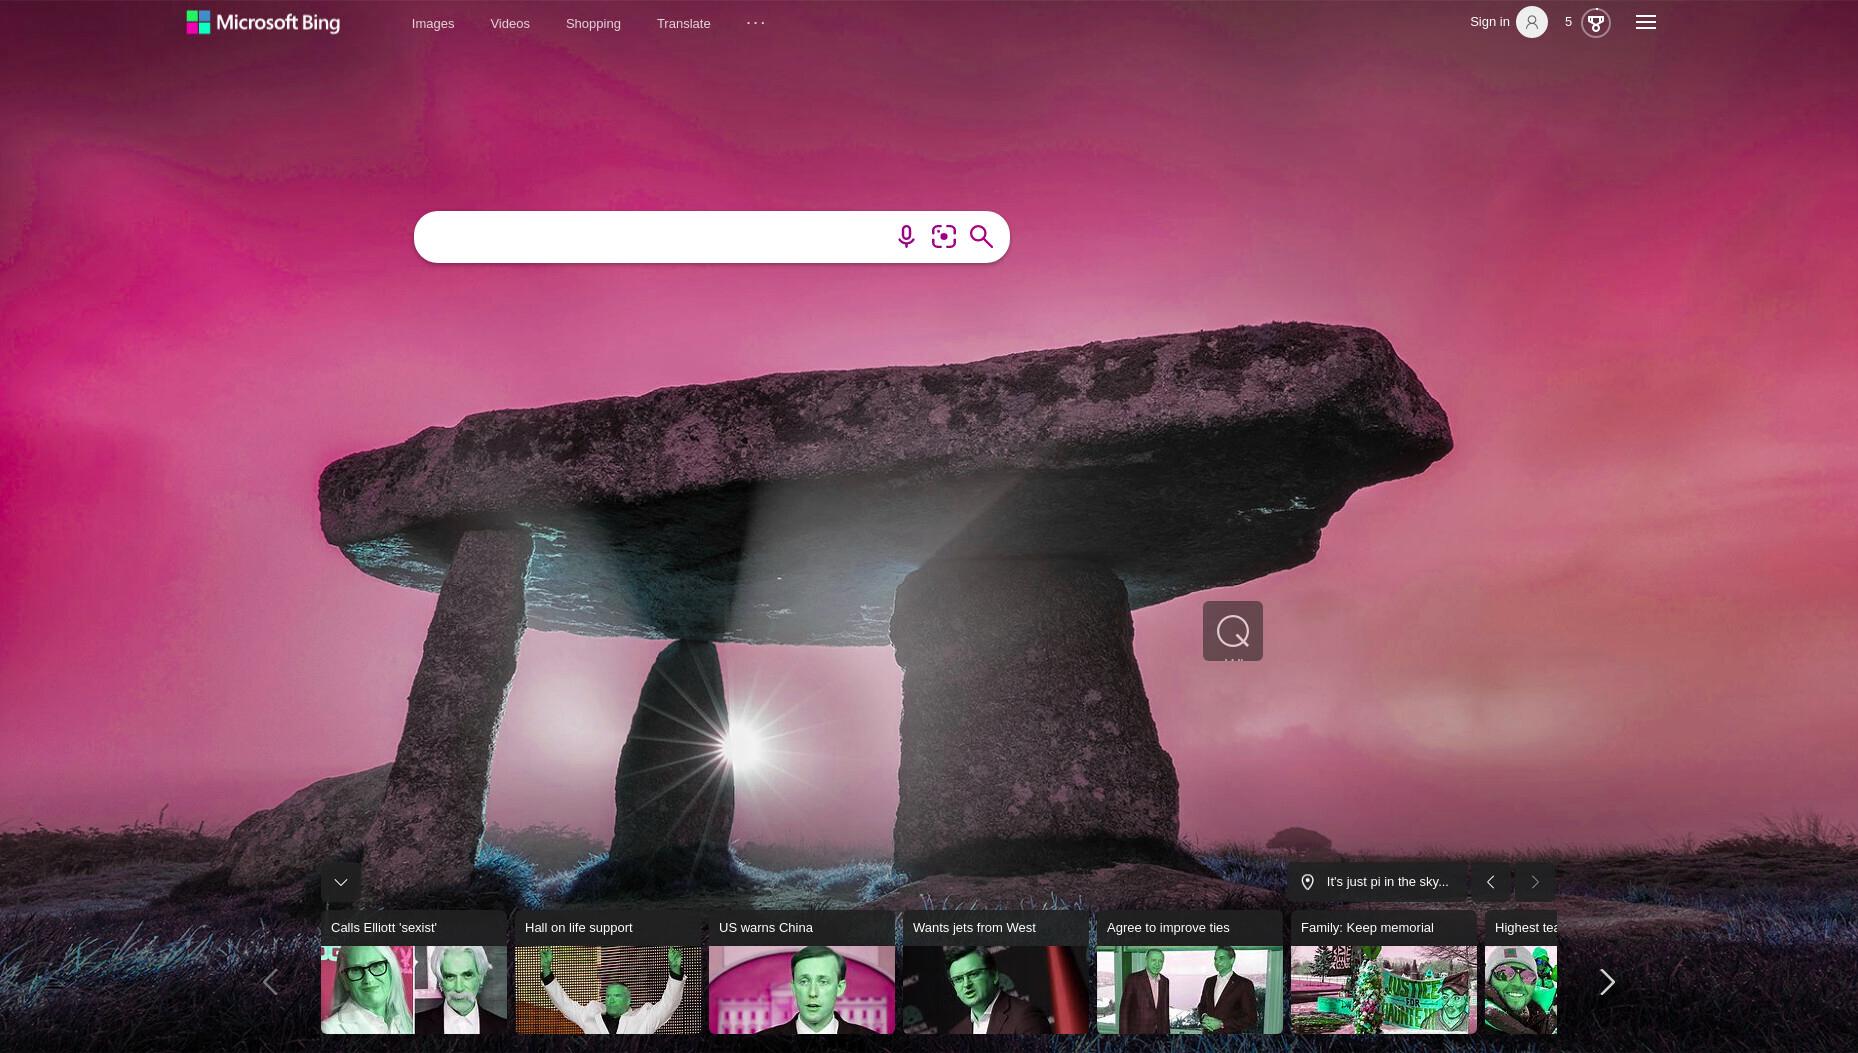Click the two men shaking hands thumbnail
The height and width of the screenshot is (1053, 1858).
click(x=1190, y=990)
